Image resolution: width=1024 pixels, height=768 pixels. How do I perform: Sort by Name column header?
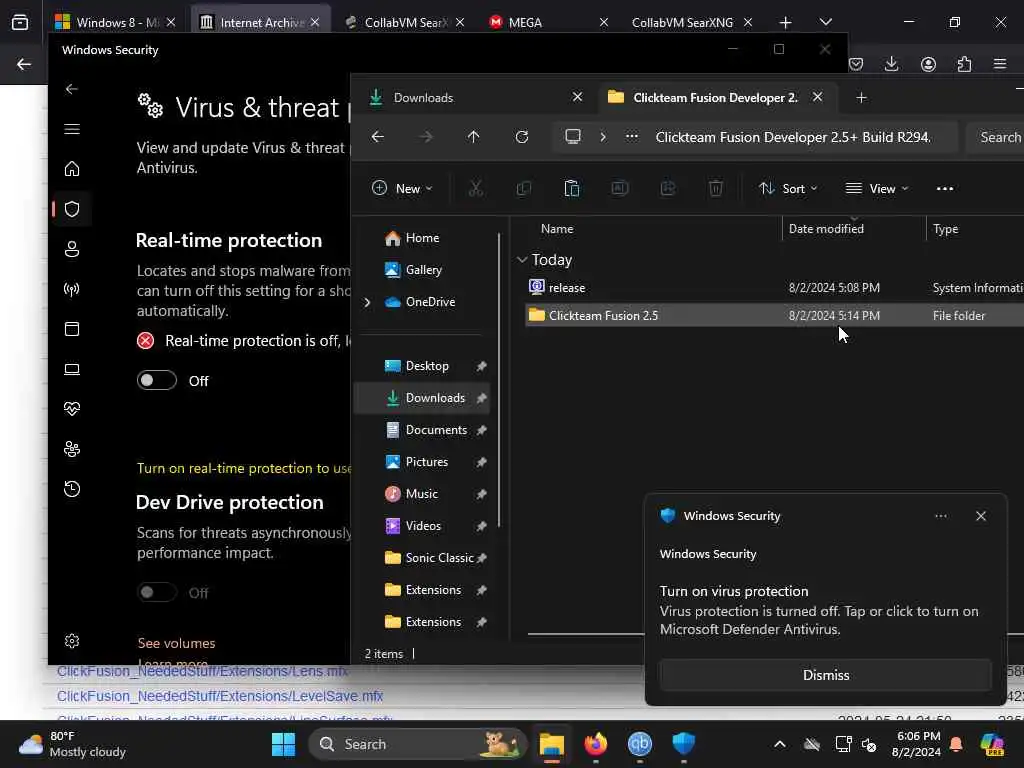tap(557, 229)
